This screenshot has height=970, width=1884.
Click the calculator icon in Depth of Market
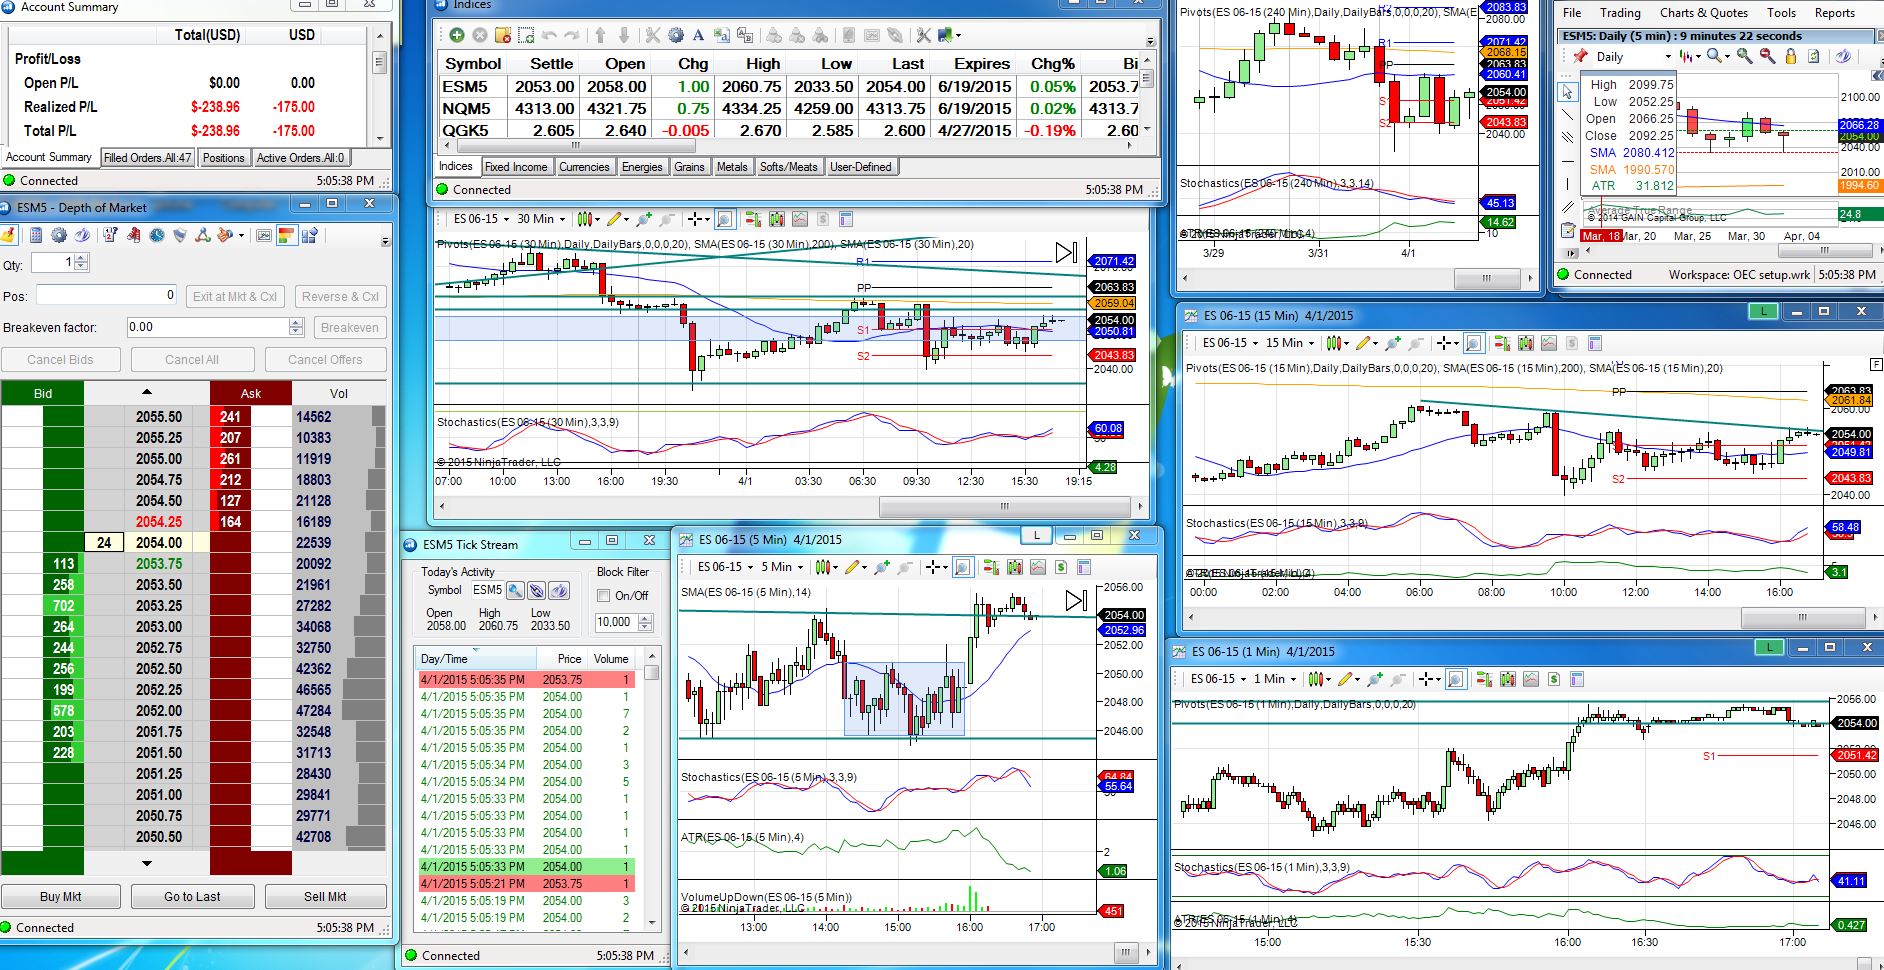point(36,236)
